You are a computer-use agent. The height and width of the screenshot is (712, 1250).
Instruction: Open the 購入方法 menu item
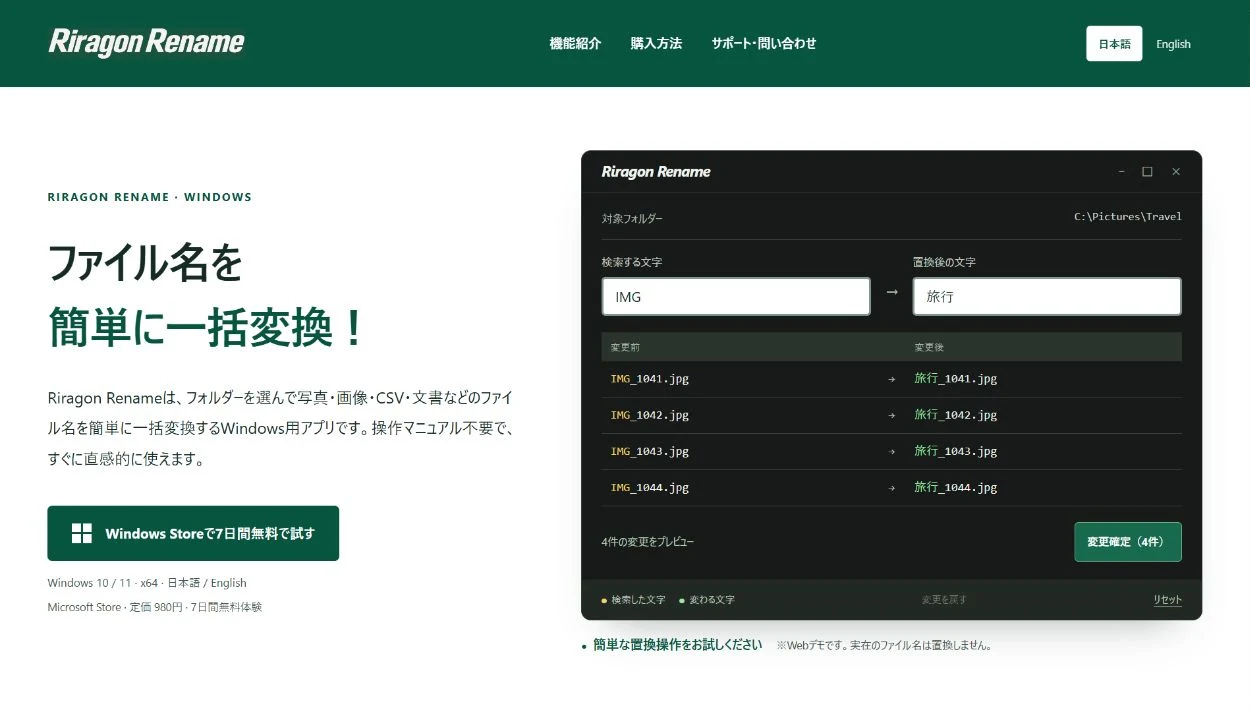[656, 44]
